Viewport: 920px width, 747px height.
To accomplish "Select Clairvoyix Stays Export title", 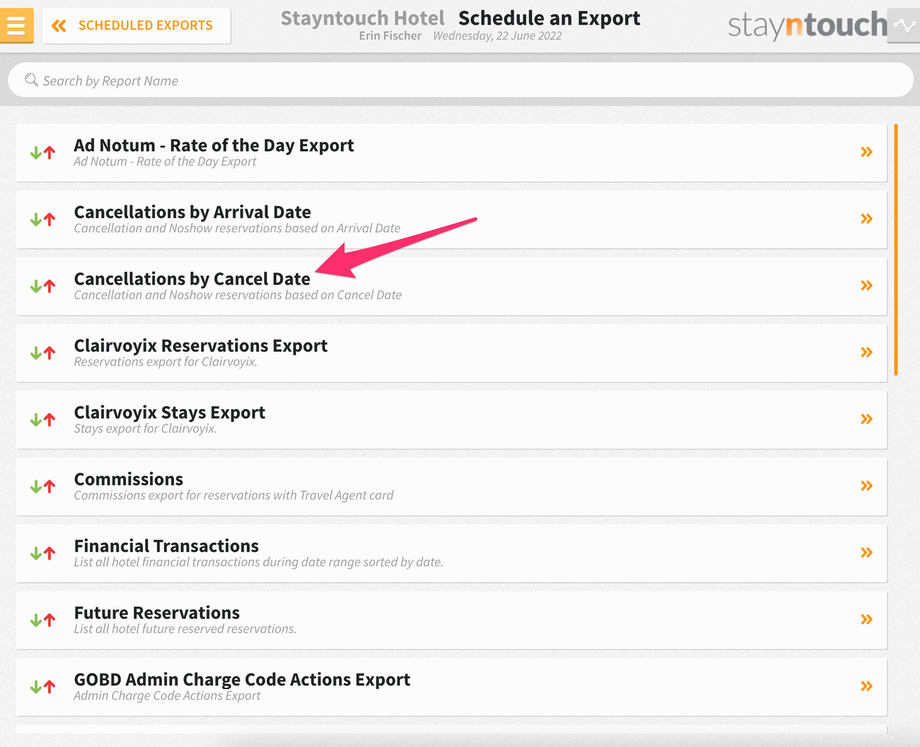I will (x=170, y=413).
